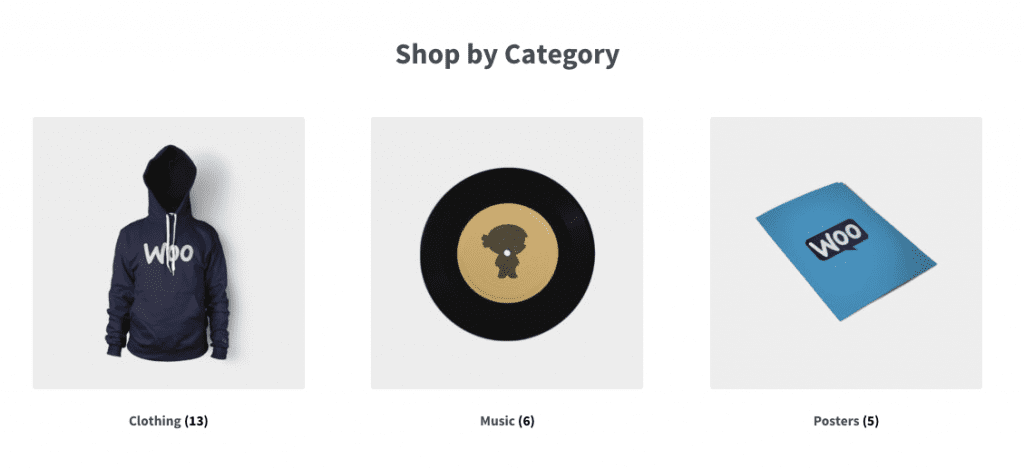Open the Clothing category hoodie thumbnail
The height and width of the screenshot is (469, 1024).
(168, 253)
